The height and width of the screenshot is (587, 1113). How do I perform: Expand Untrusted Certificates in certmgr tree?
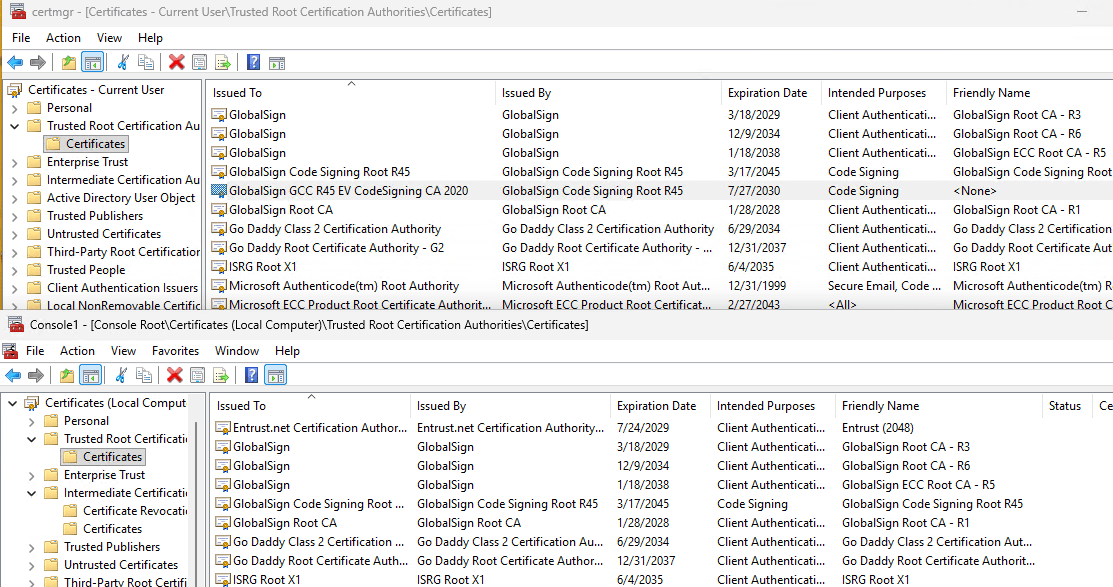point(15,234)
